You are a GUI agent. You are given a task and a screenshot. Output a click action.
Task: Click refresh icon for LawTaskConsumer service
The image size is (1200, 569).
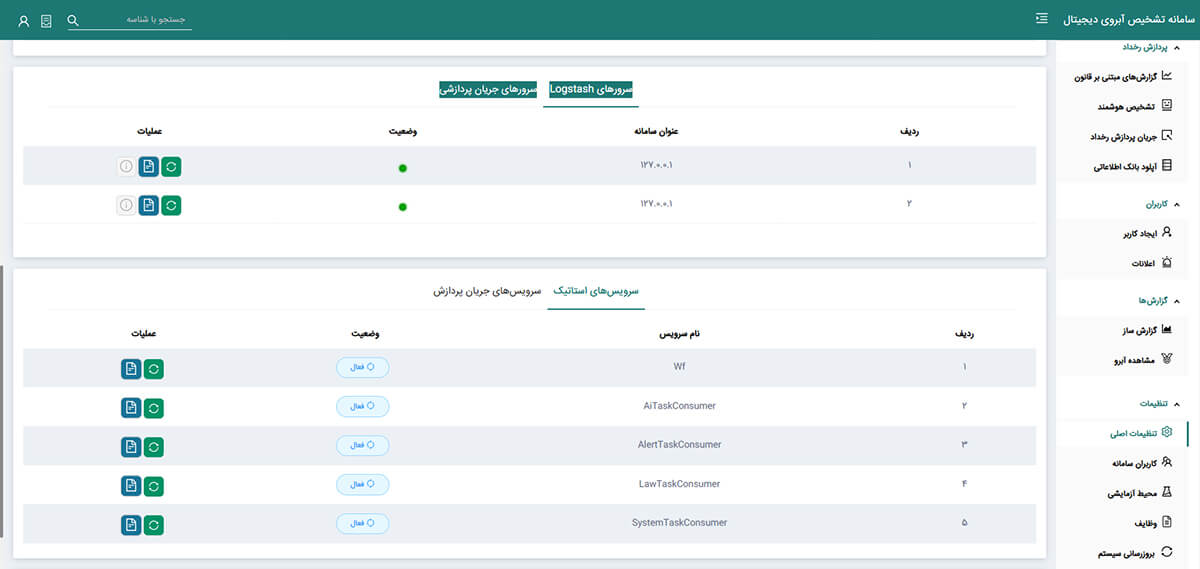153,485
